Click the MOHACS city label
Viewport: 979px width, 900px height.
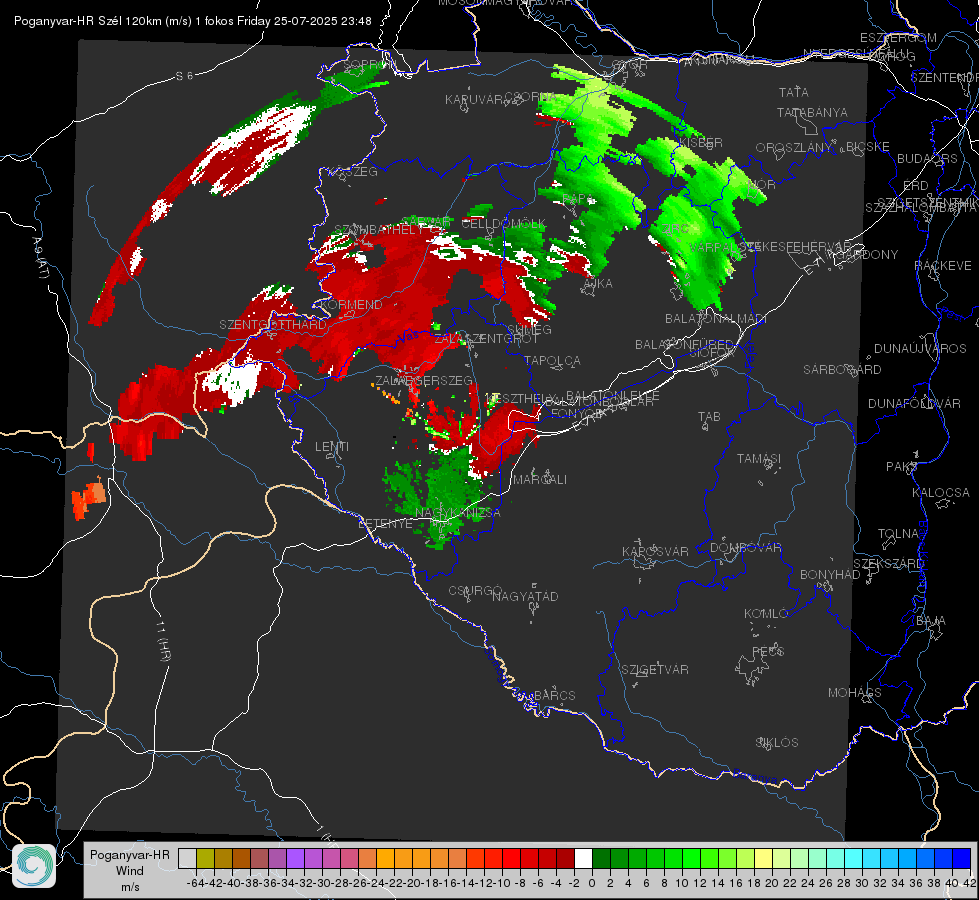click(x=854, y=693)
